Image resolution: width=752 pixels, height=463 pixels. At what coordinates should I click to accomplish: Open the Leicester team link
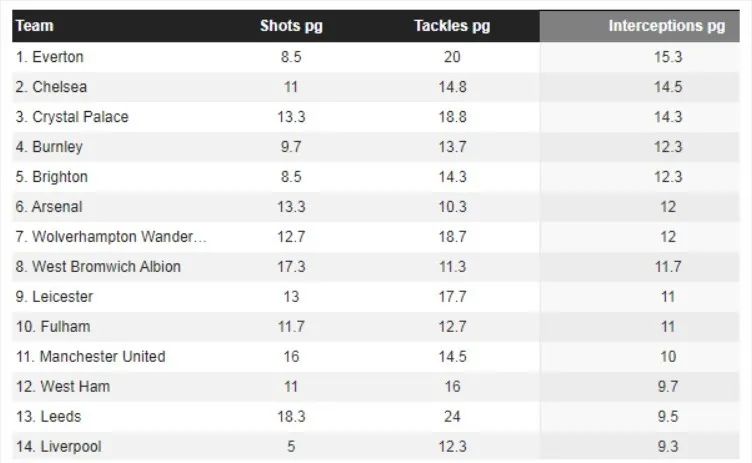coord(62,297)
